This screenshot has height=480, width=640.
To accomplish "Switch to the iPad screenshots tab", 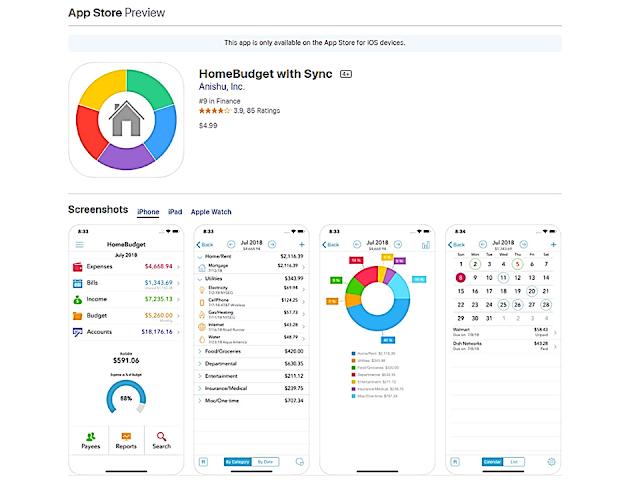I will pyautogui.click(x=175, y=212).
